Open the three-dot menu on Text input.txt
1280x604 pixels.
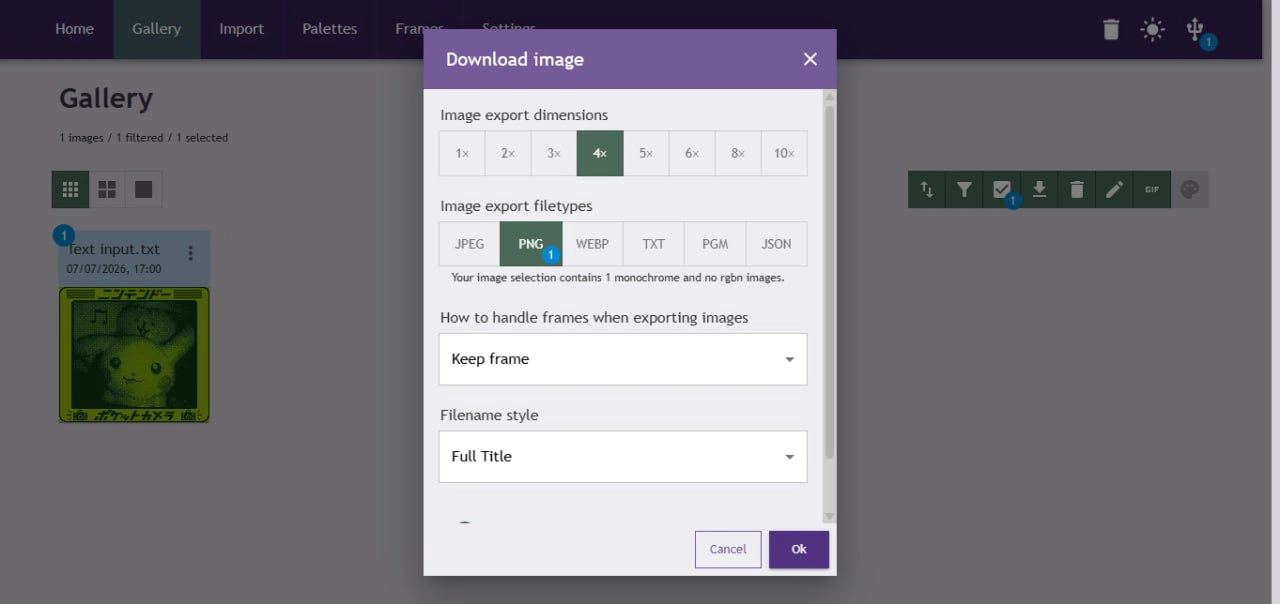(190, 252)
